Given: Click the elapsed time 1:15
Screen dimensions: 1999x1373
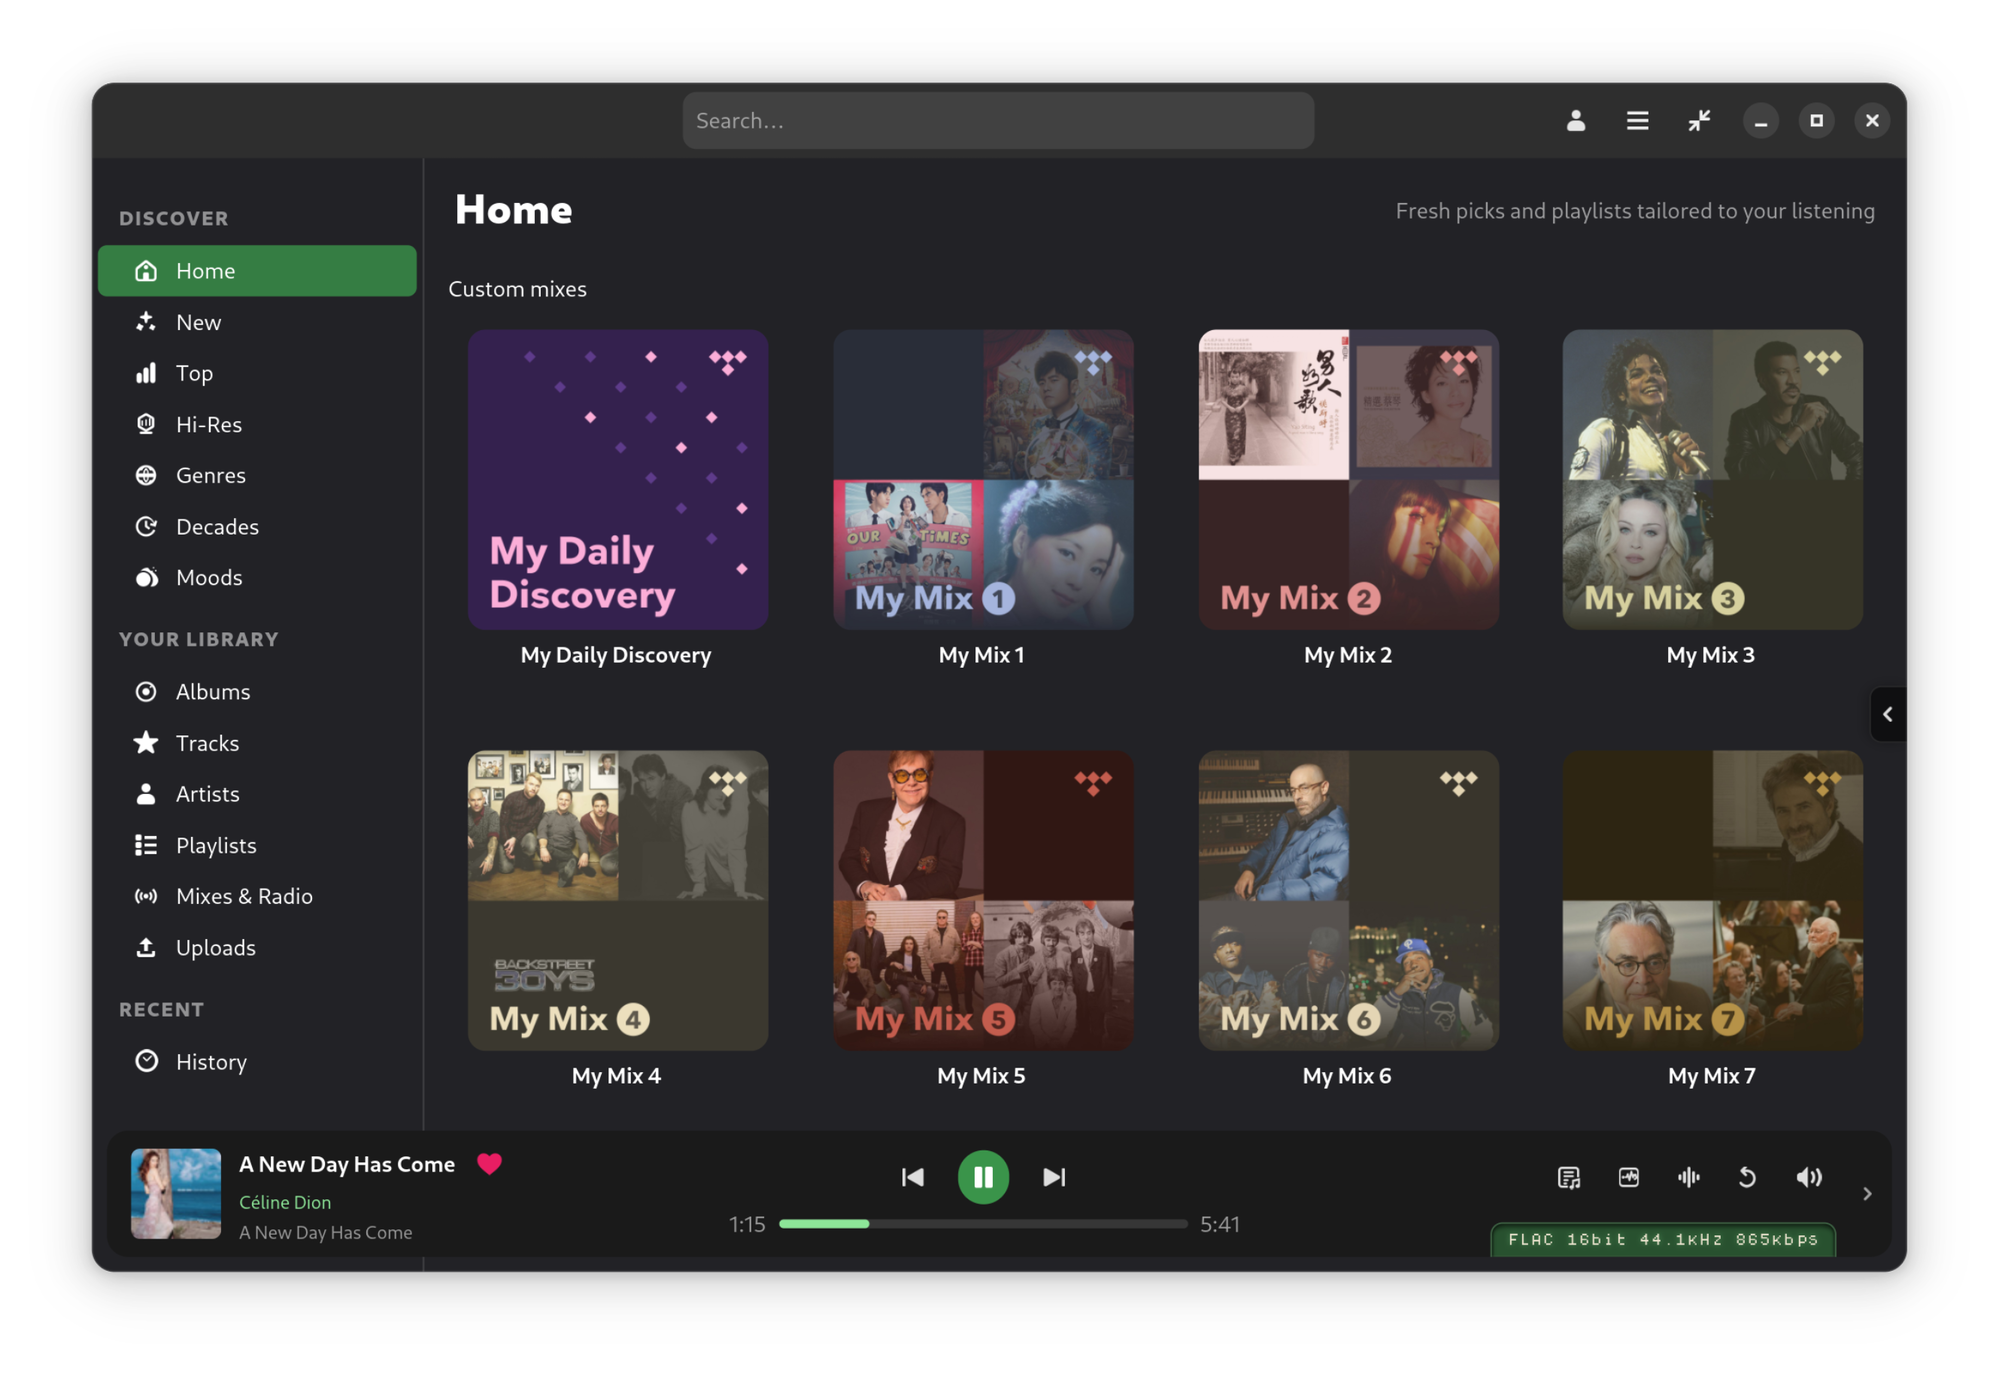Looking at the screenshot, I should point(747,1225).
